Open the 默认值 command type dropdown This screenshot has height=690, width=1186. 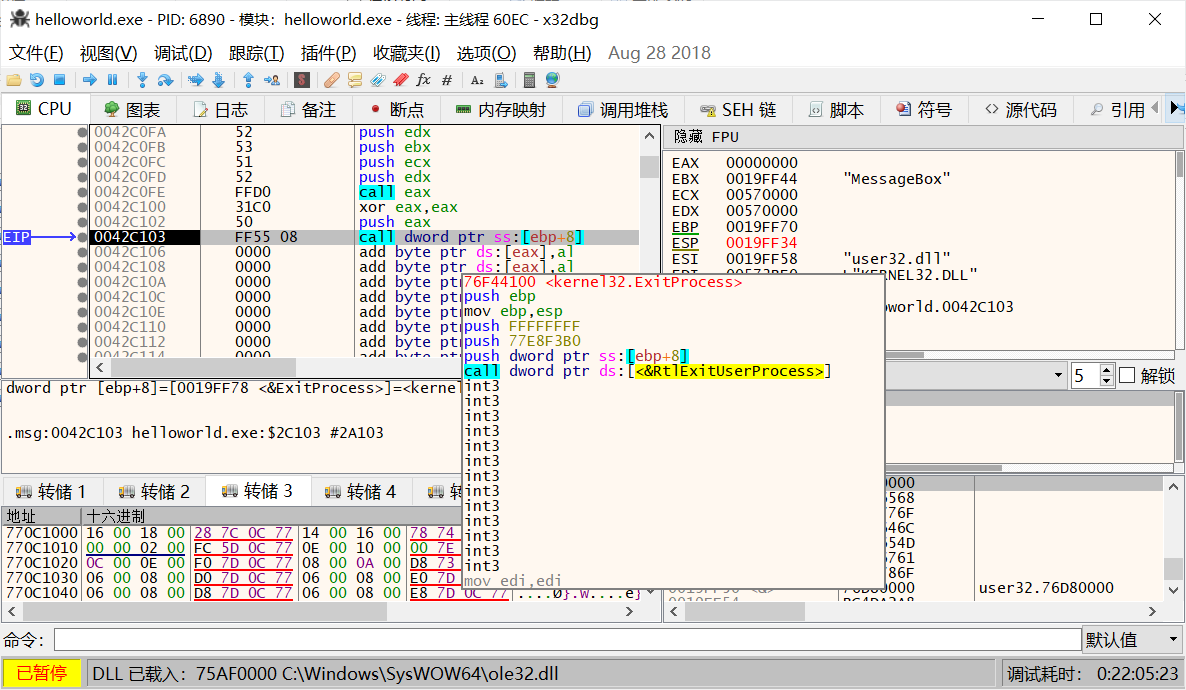[1132, 640]
